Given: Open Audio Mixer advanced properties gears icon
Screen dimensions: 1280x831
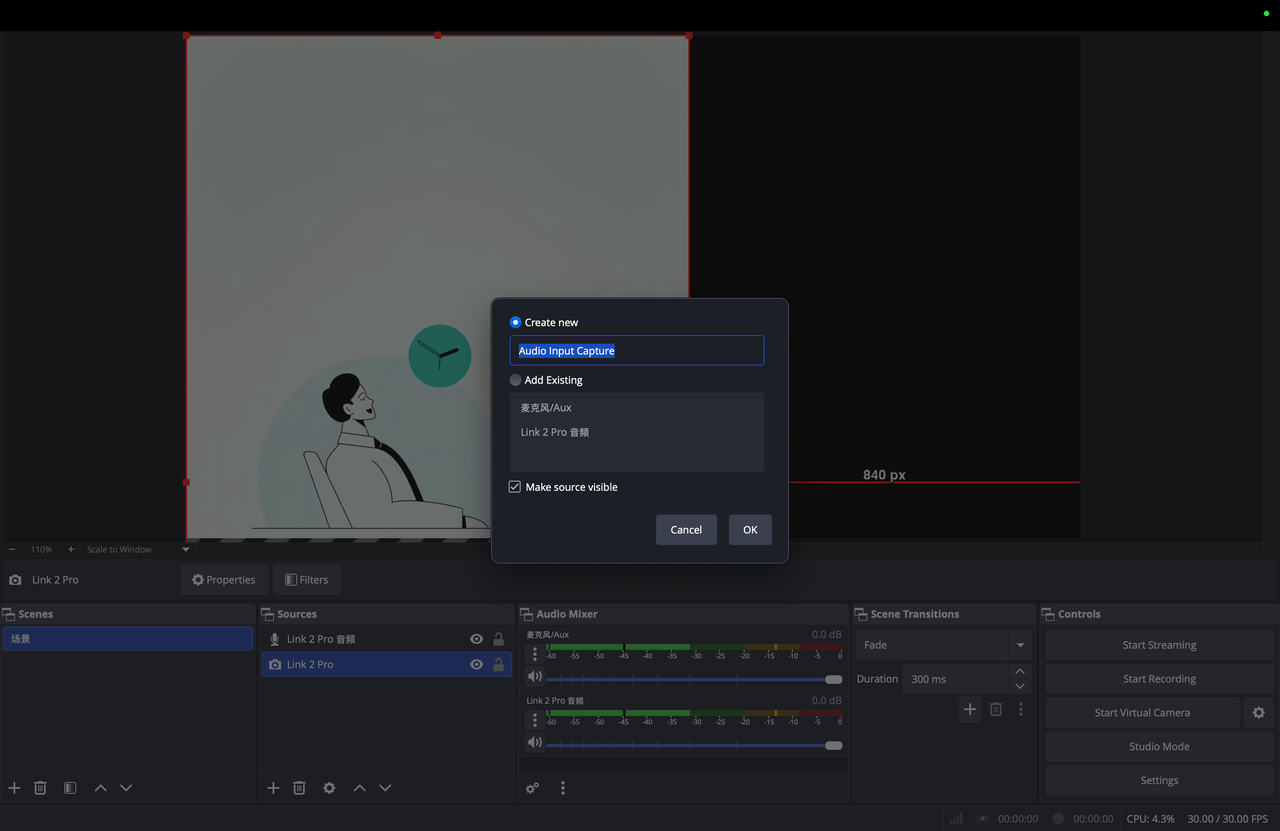Looking at the screenshot, I should pos(533,788).
